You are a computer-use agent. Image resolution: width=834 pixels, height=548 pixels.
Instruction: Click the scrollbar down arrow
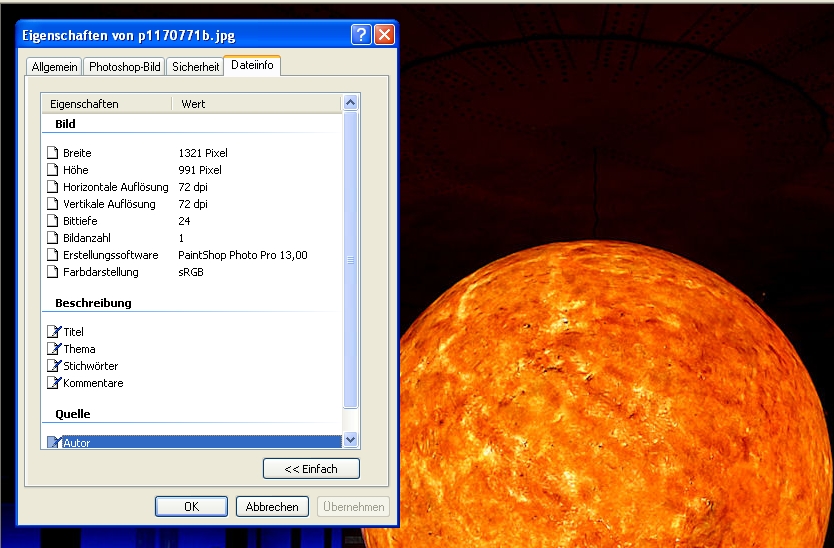(x=351, y=439)
